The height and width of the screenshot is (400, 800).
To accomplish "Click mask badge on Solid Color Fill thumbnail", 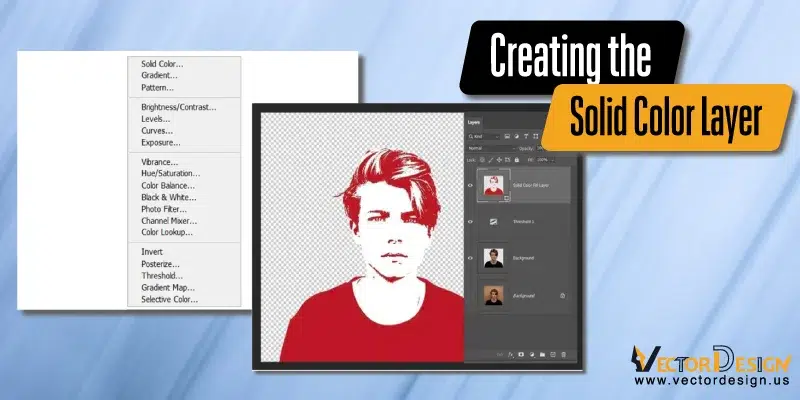I will pos(507,197).
